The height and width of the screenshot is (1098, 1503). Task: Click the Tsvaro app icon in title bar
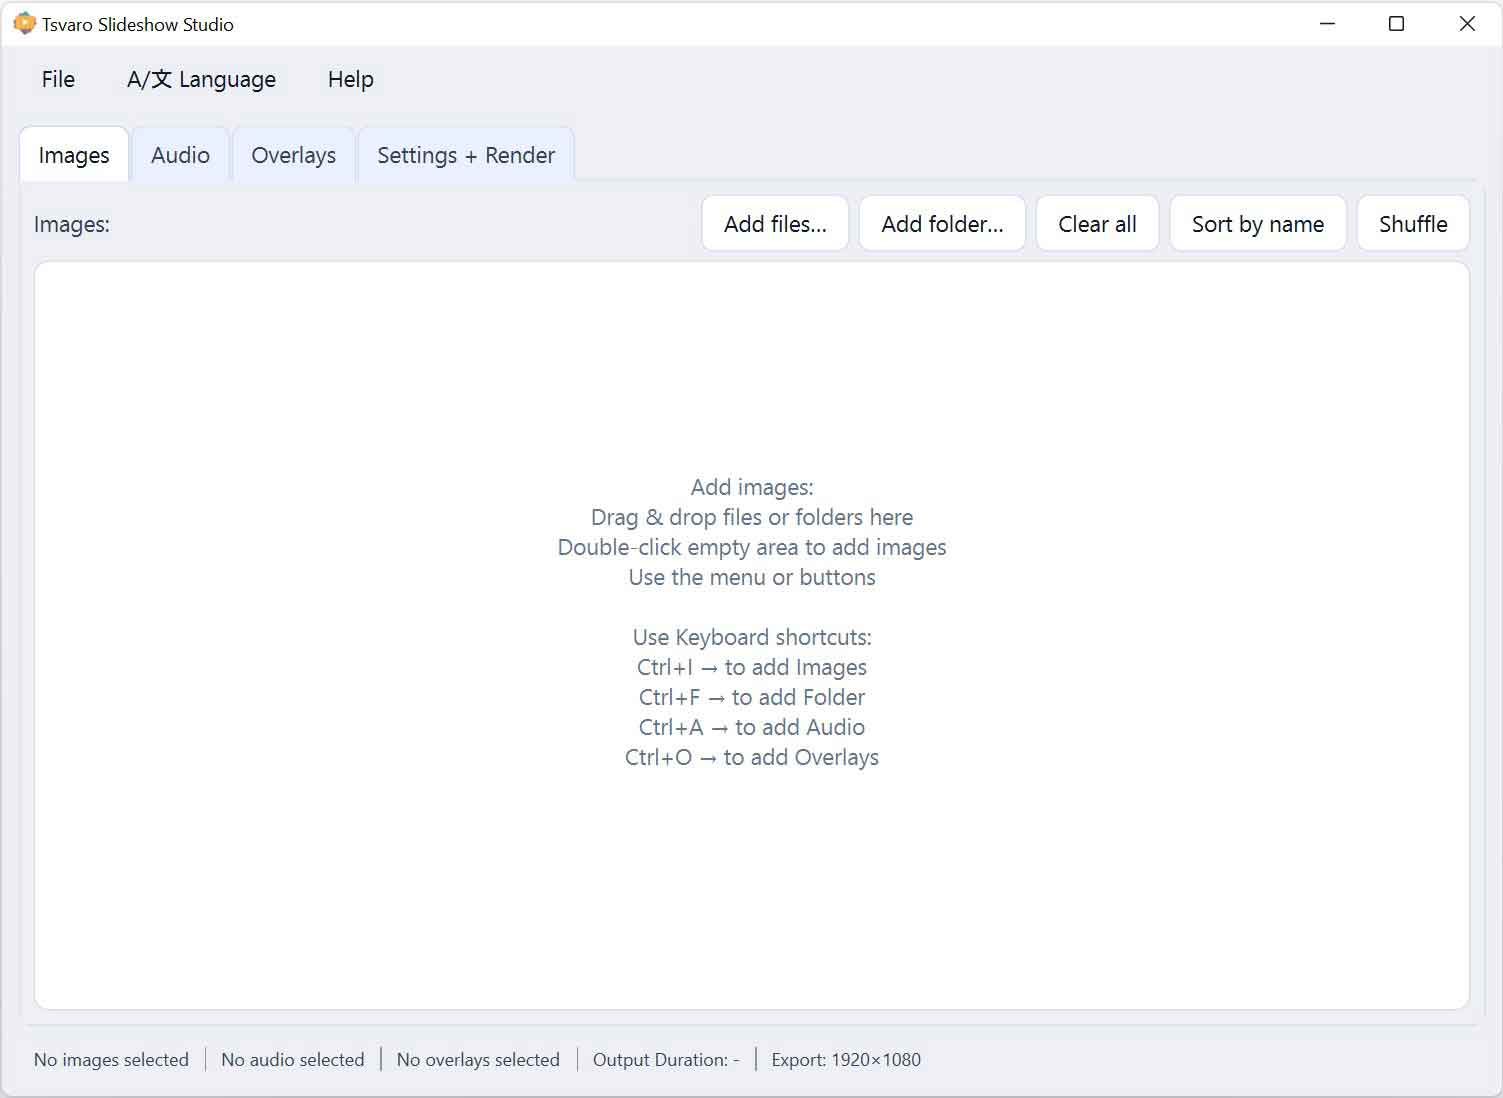[22, 22]
